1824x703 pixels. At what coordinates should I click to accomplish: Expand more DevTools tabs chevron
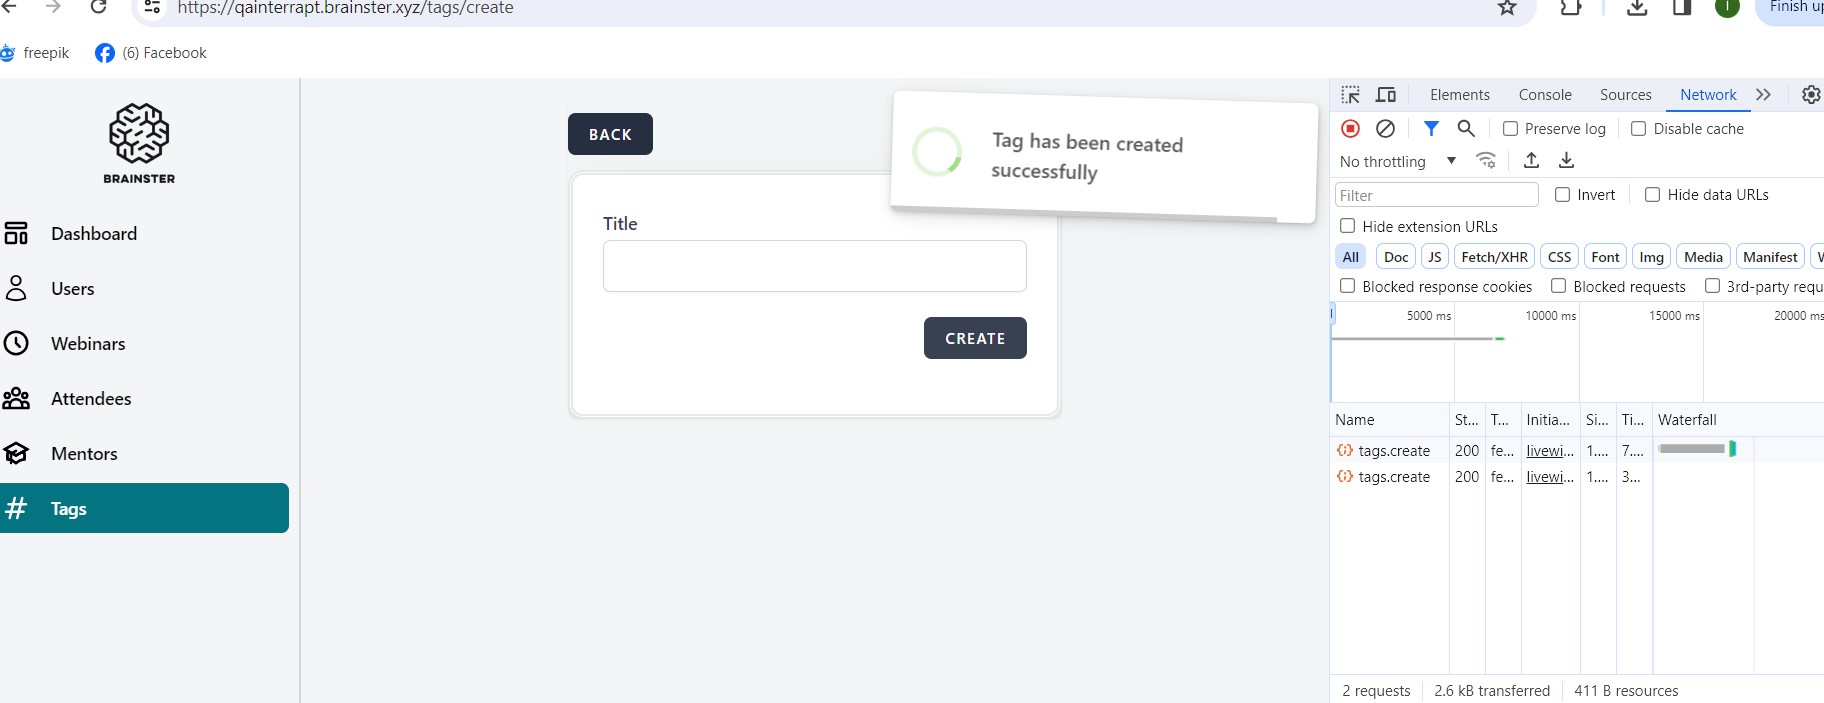[x=1763, y=95]
